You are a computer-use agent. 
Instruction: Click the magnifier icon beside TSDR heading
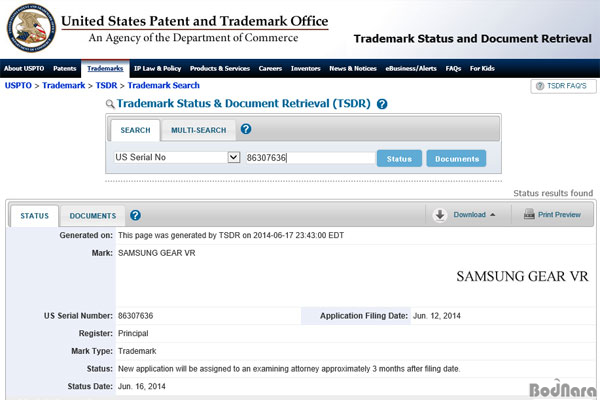pyautogui.click(x=110, y=104)
